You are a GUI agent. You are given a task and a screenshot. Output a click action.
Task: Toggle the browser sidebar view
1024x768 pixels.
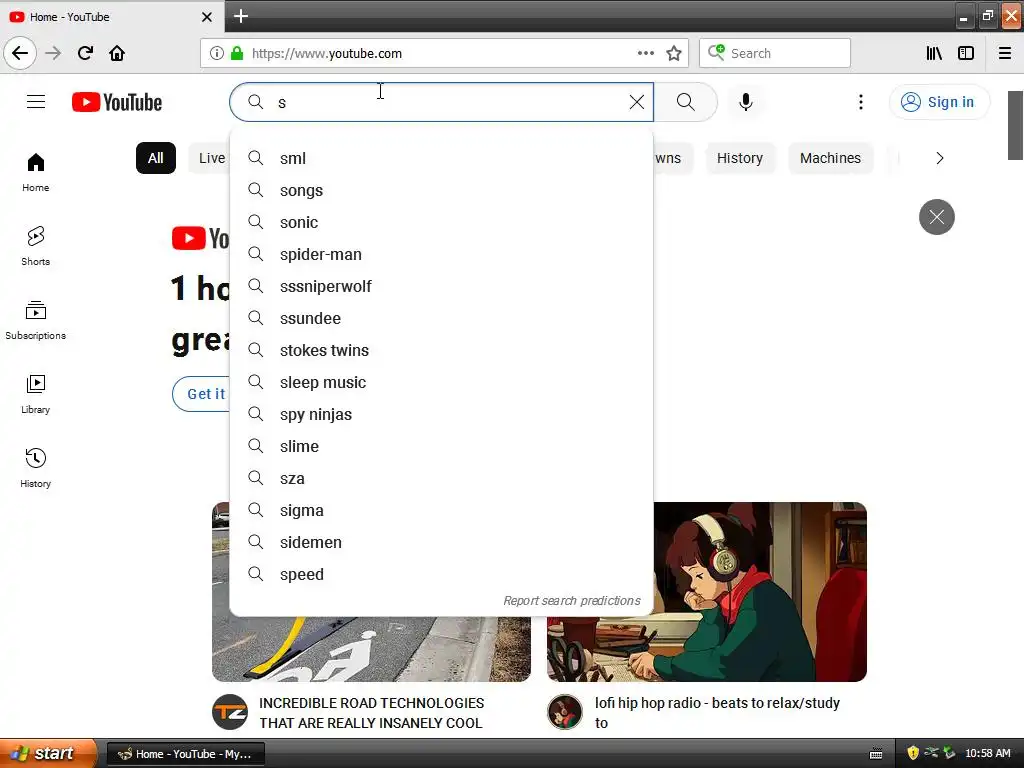[966, 53]
